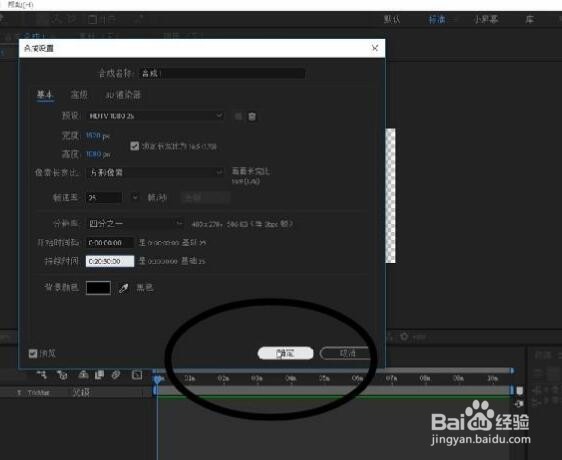Switch to the 基本 tab
This screenshot has width=562, height=460.
(45, 95)
